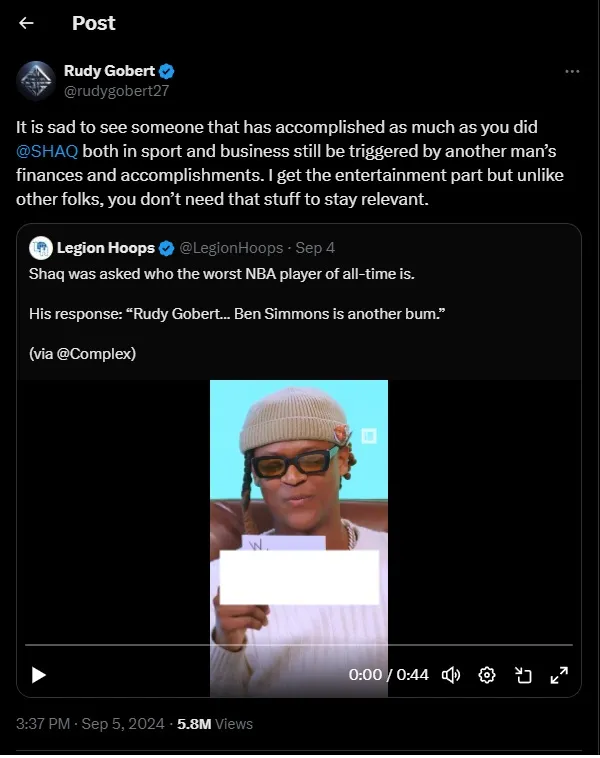Open Legion Hoops account name
Viewport: 600px width, 758px height.
105,248
